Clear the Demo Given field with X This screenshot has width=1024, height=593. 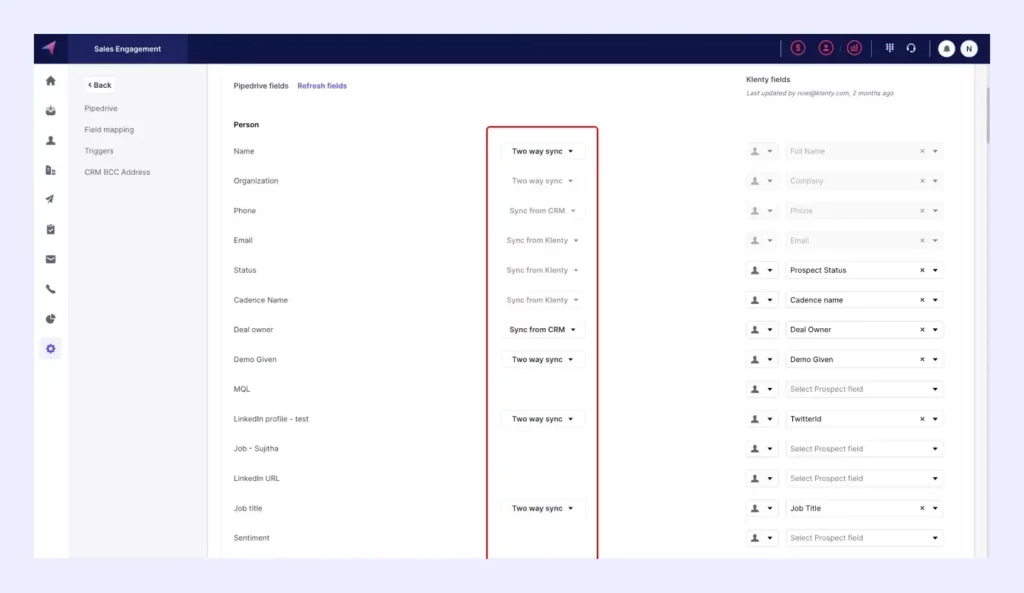coord(922,359)
